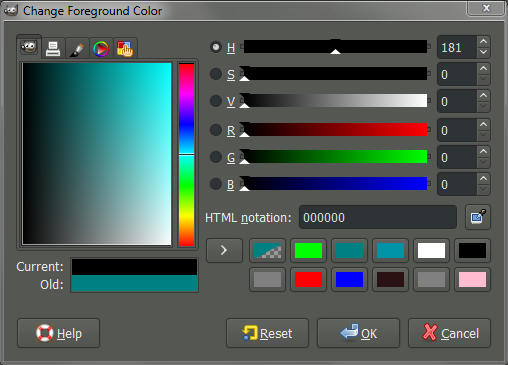508x365 pixels.
Task: Activate the color picker eyedropper button
Action: (x=478, y=217)
